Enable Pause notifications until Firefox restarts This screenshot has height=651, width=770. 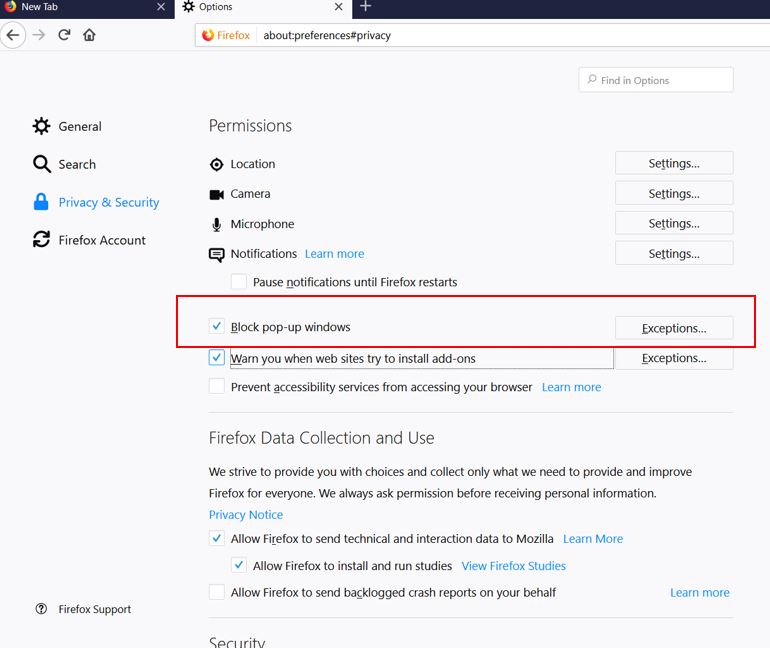tap(239, 282)
